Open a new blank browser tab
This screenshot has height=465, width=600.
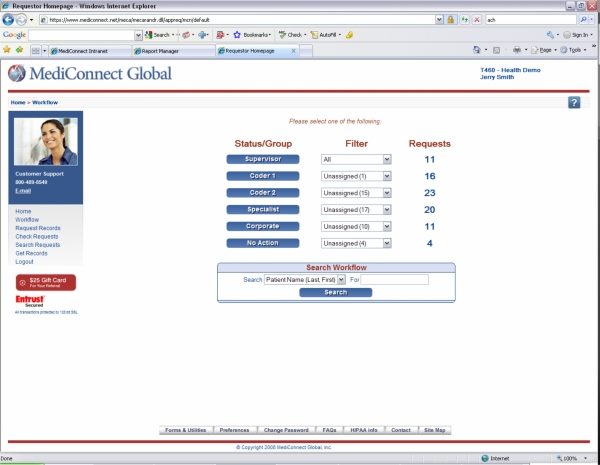tap(306, 51)
